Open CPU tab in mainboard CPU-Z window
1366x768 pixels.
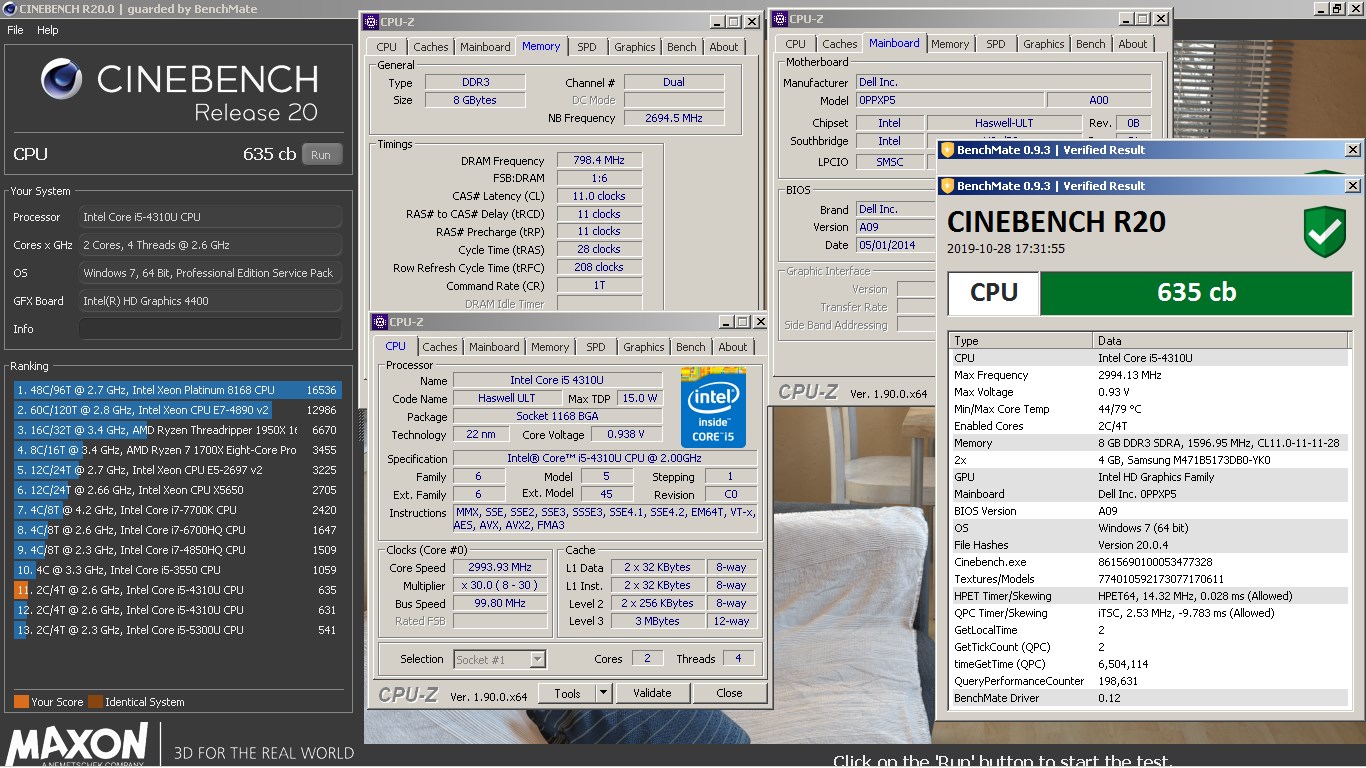(795, 44)
